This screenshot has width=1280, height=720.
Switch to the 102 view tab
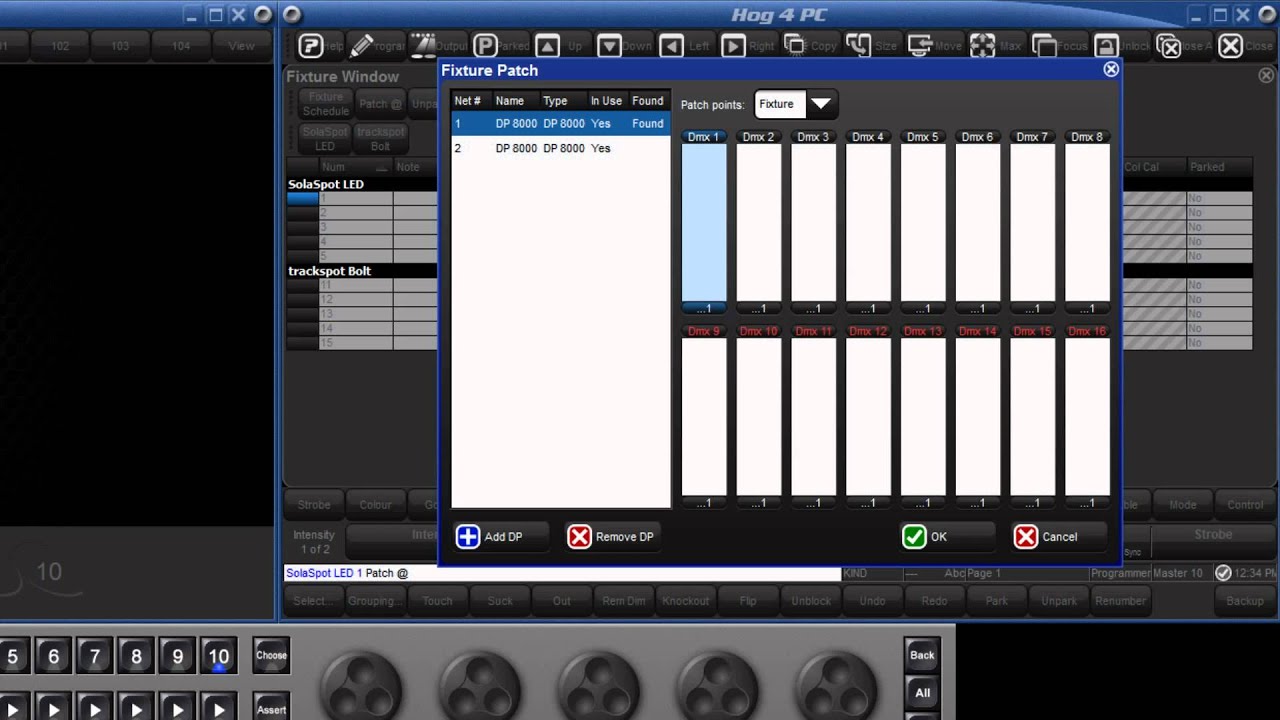click(x=60, y=46)
